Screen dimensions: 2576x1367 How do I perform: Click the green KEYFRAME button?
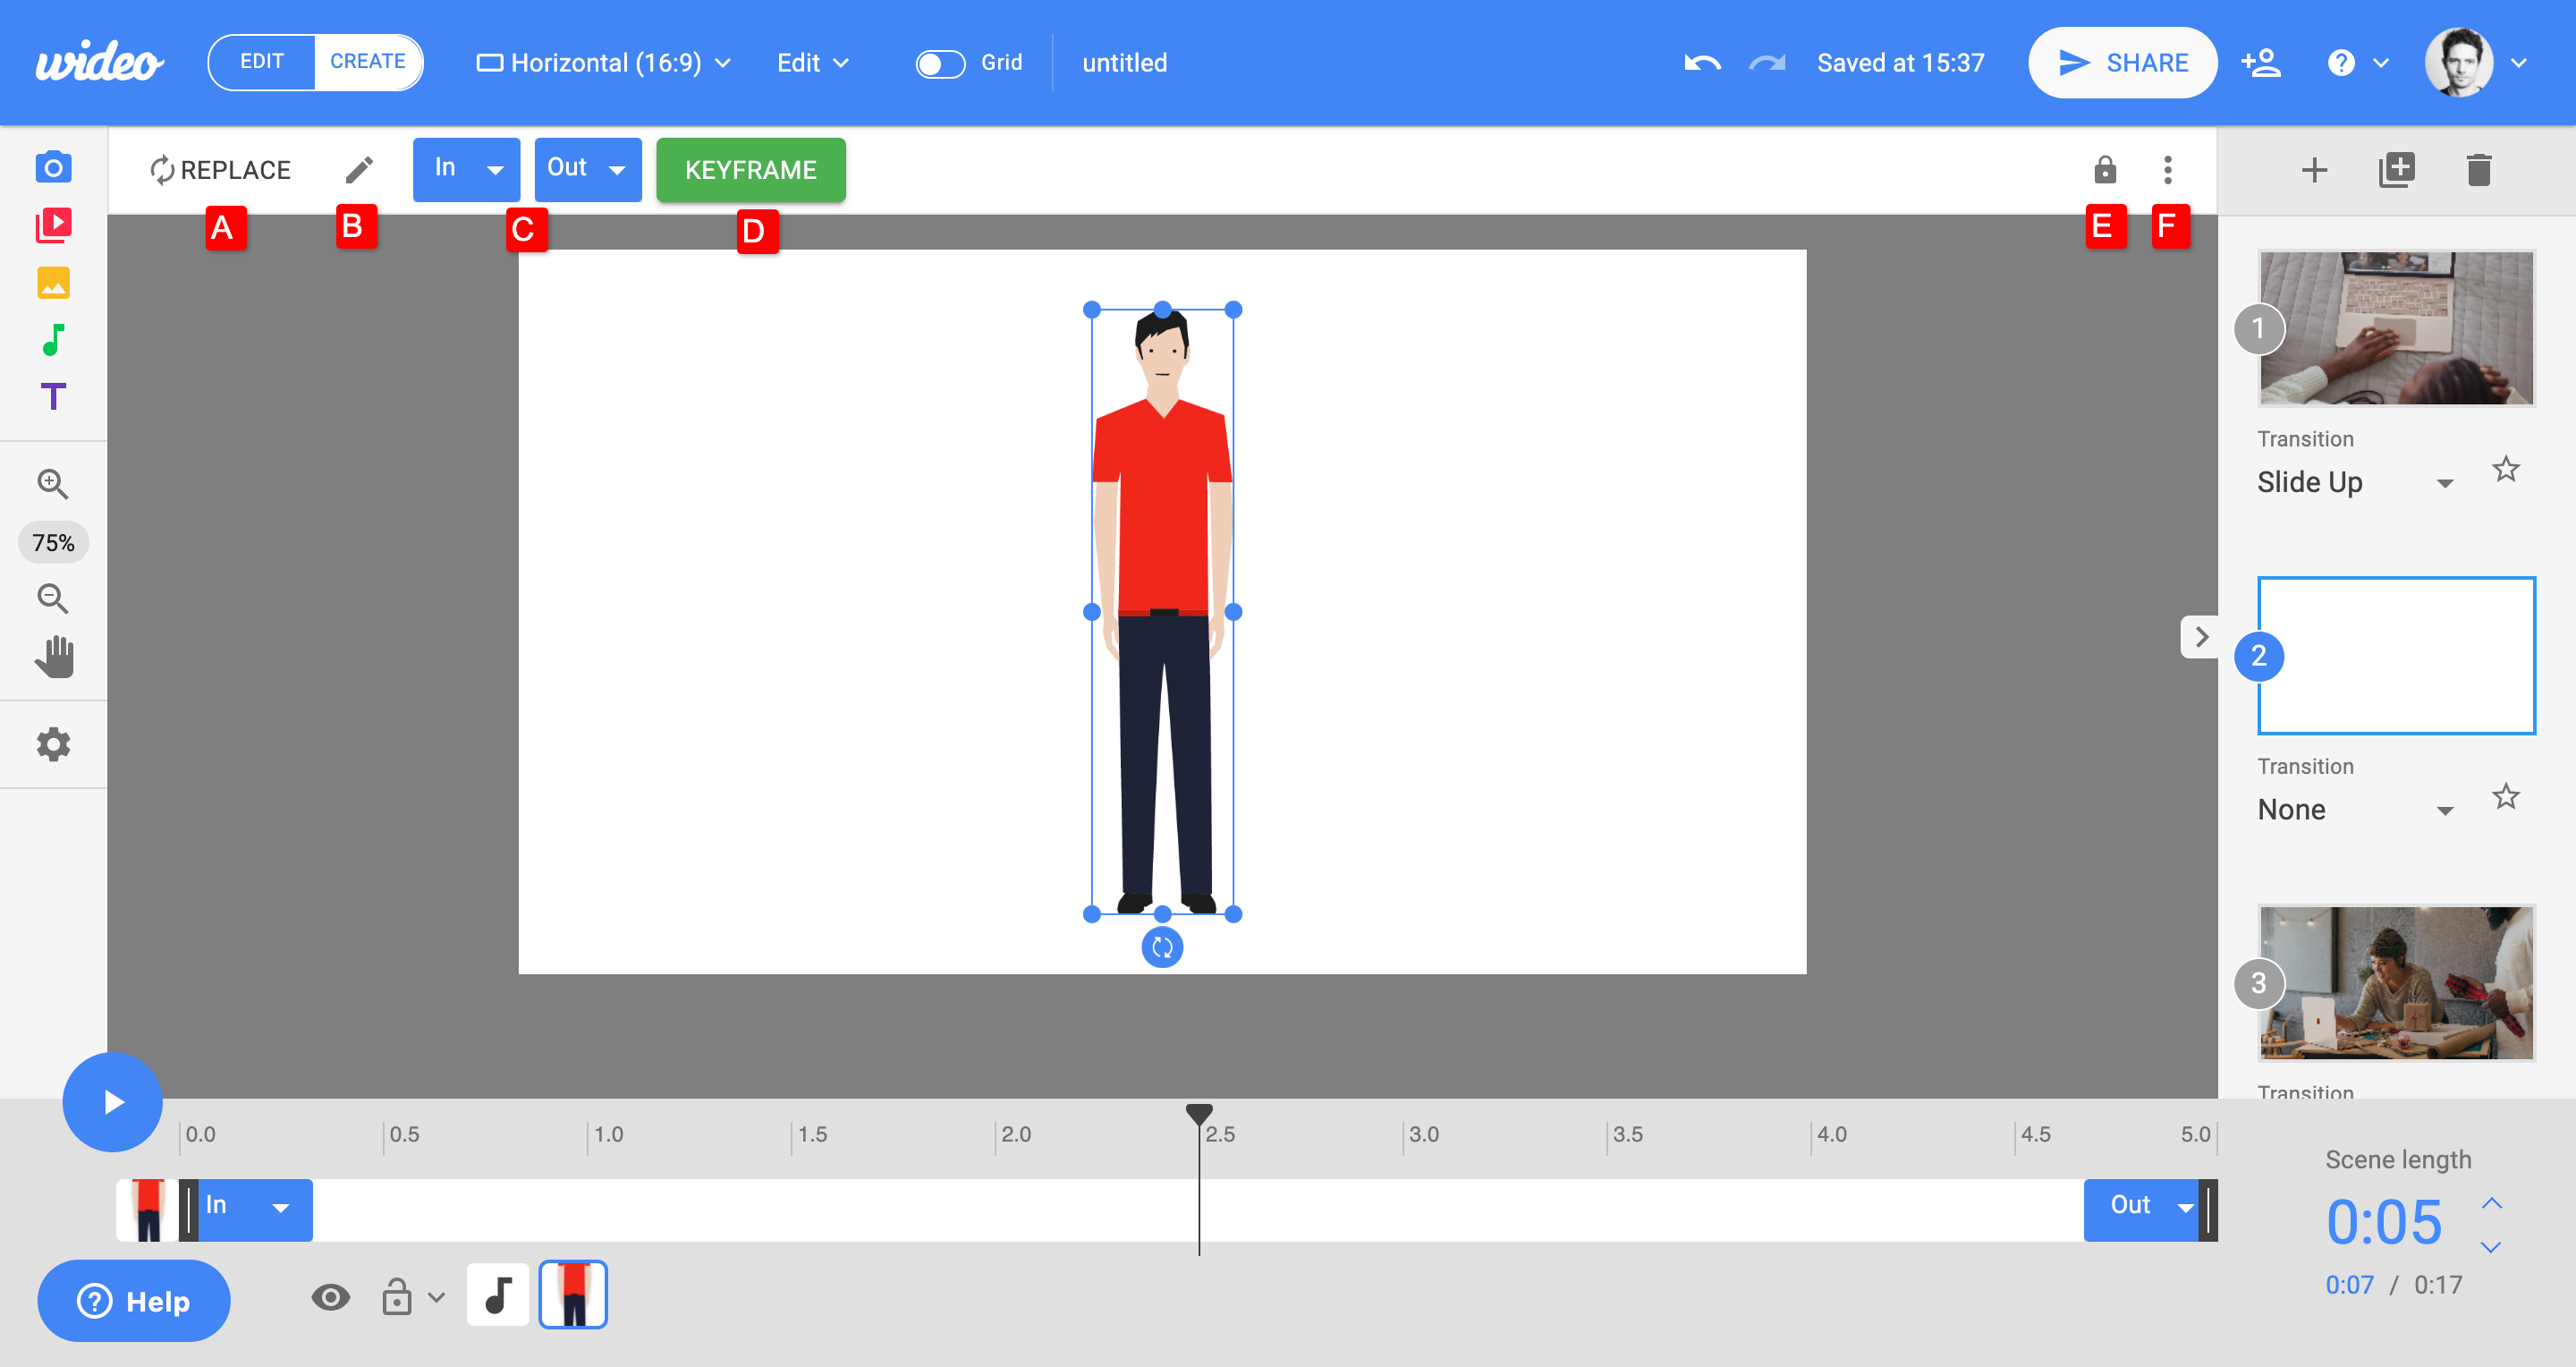pos(750,170)
